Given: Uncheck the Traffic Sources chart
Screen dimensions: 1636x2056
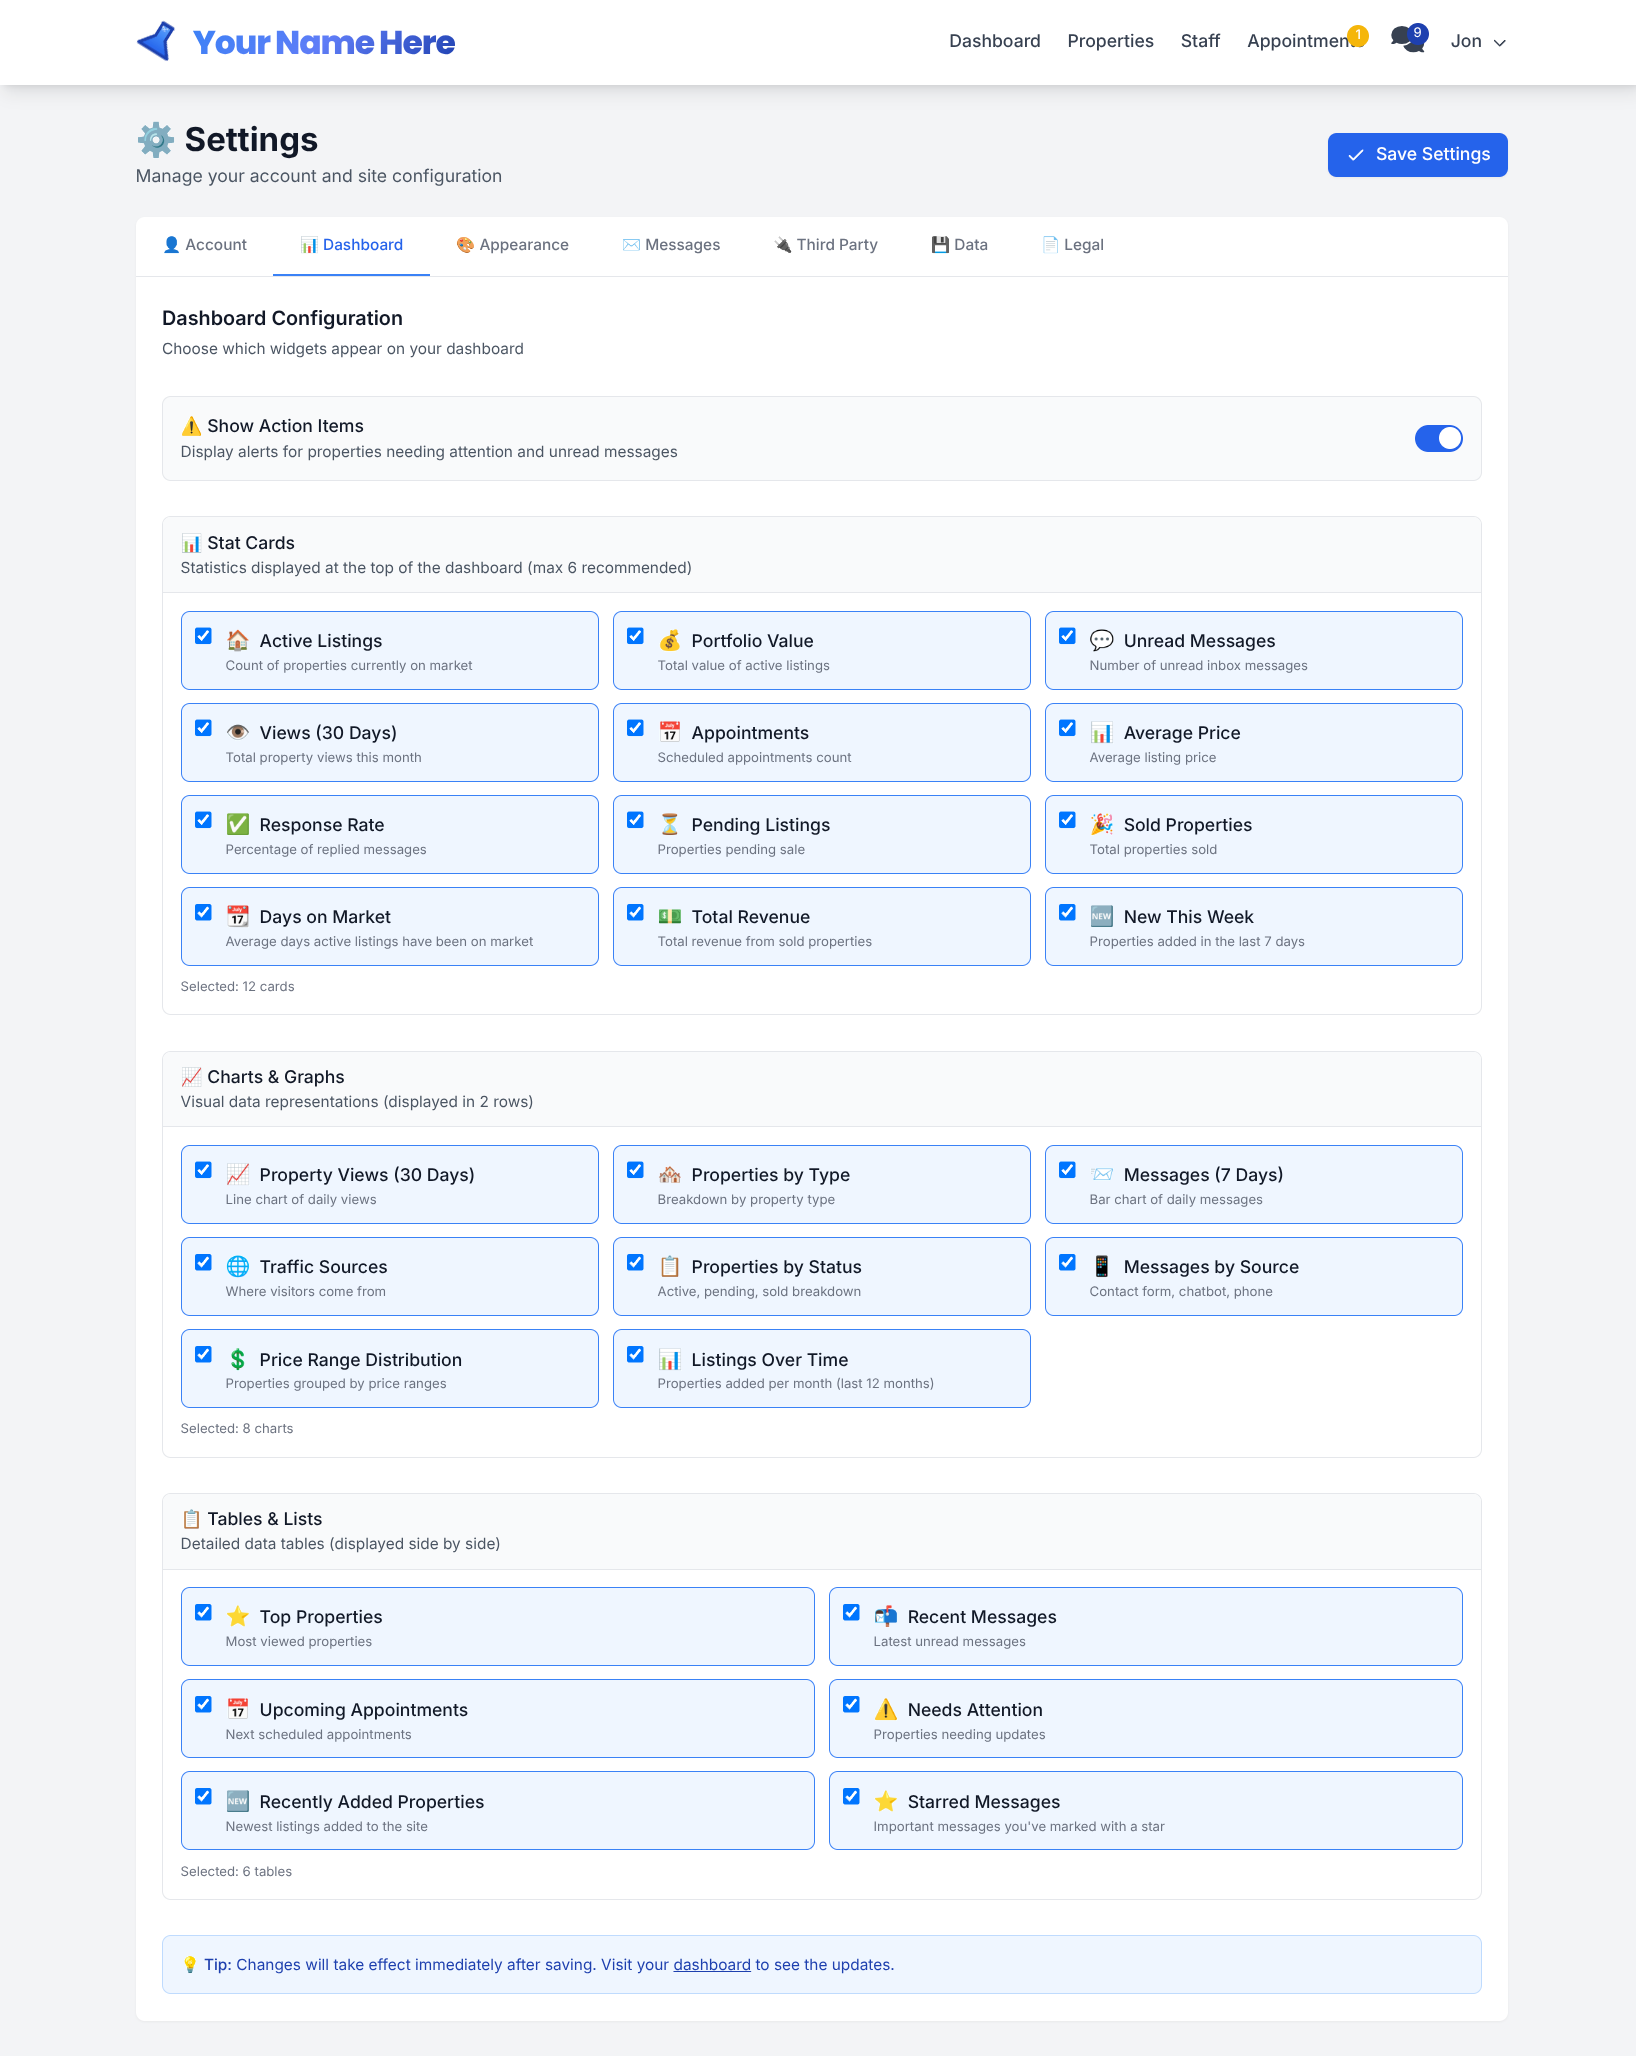Looking at the screenshot, I should [204, 1262].
